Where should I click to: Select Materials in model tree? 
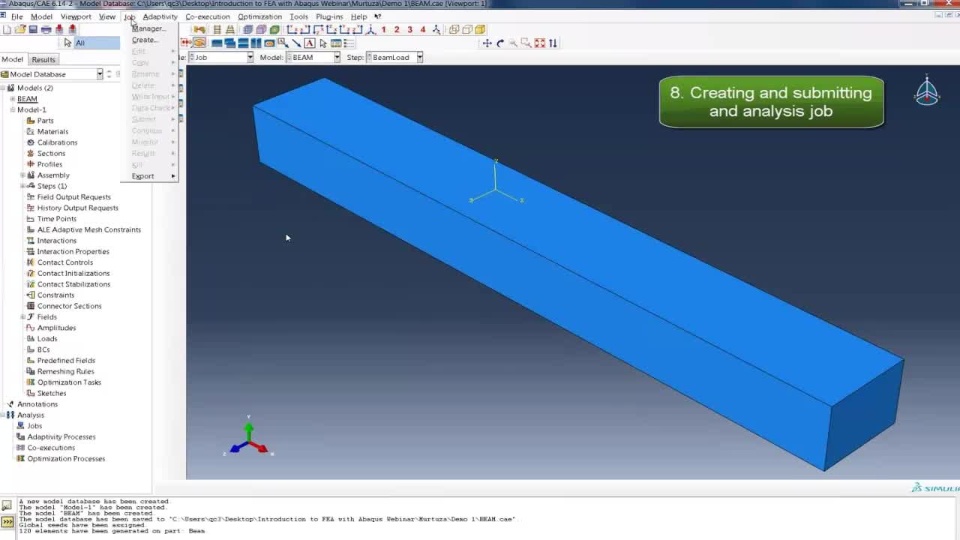[x=53, y=132]
